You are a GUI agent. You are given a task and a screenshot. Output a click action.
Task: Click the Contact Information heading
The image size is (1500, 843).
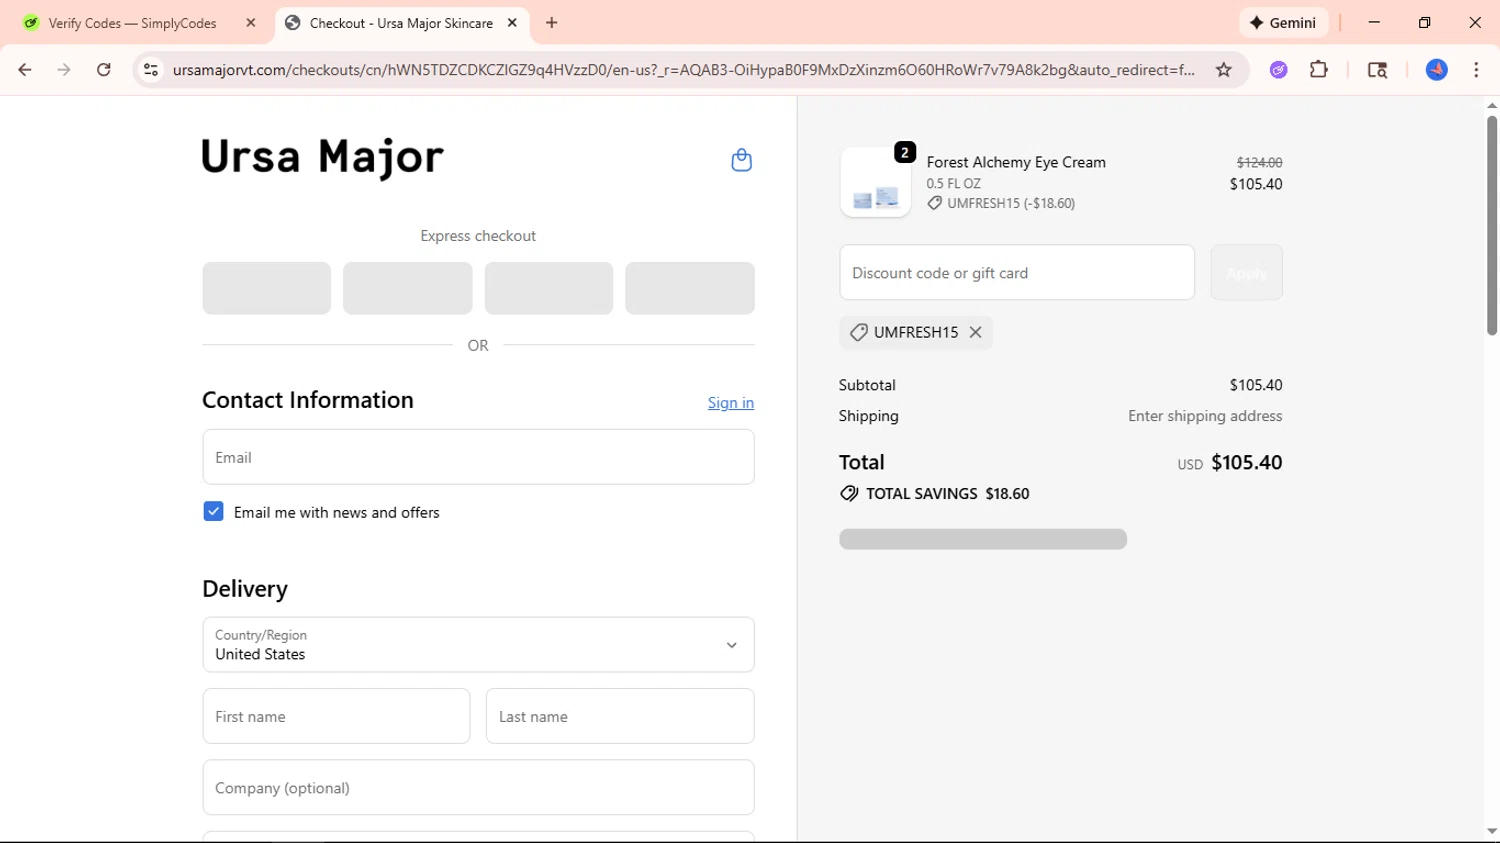308,400
